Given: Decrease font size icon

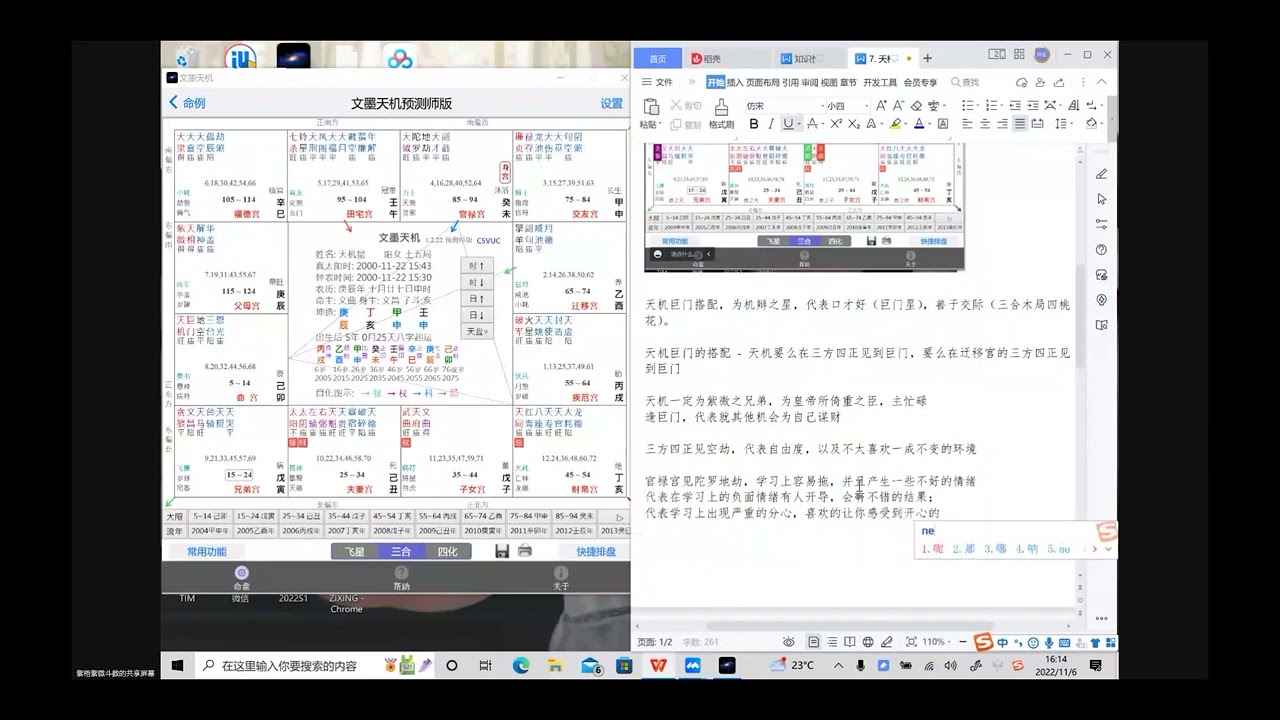Looking at the screenshot, I should pos(898,106).
